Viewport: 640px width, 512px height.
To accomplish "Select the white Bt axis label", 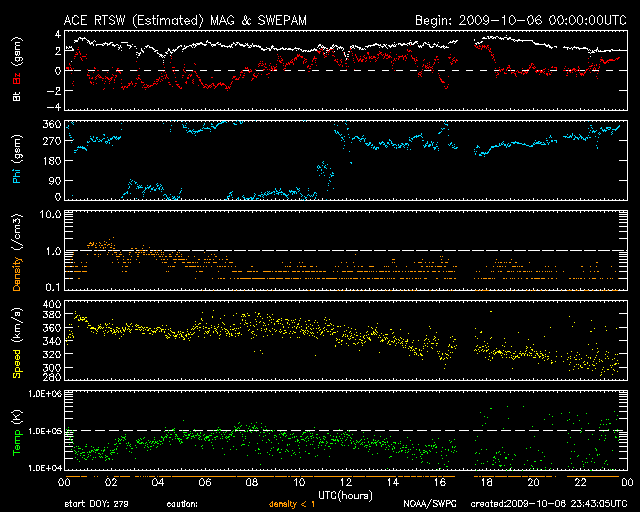I will click(17, 96).
